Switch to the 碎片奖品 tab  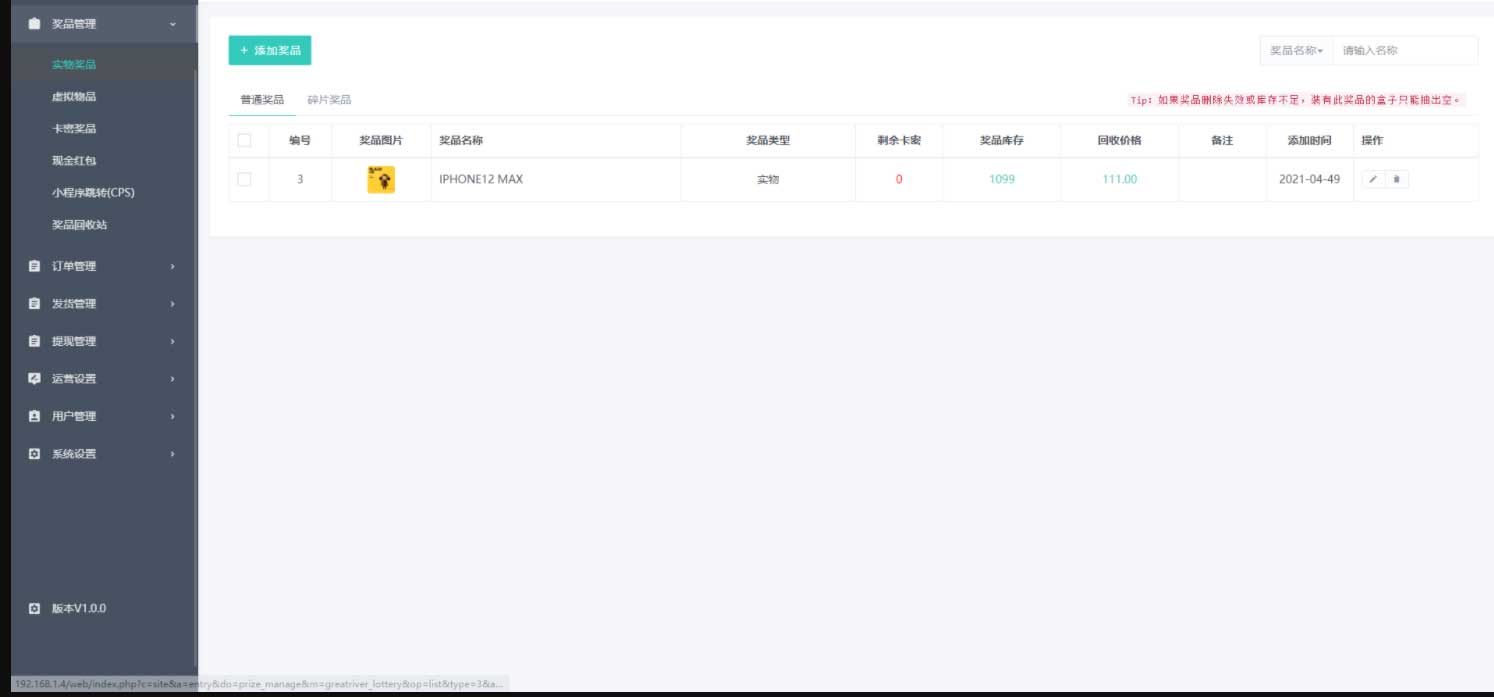pyautogui.click(x=329, y=100)
